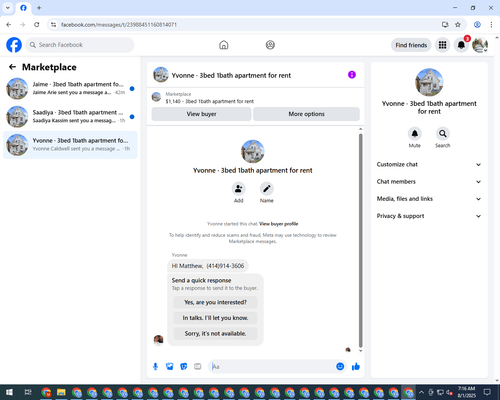Open the new browser tab button

[39, 8]
